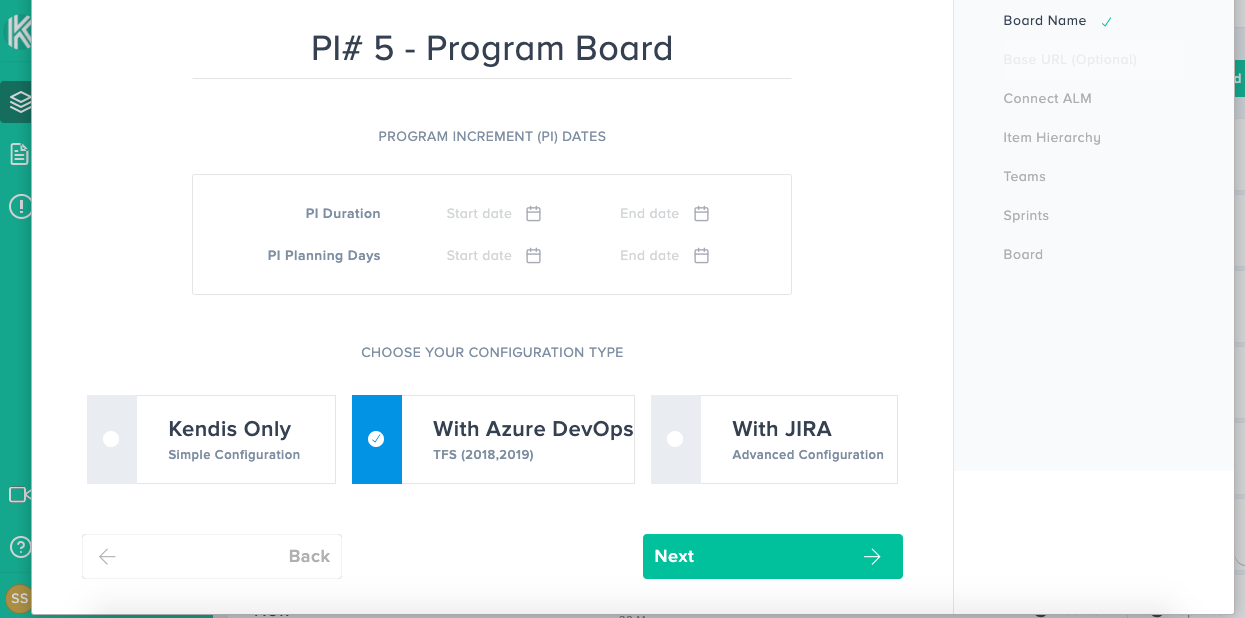This screenshot has width=1245, height=618.
Task: Open calendar for PI Duration end date
Action: pyautogui.click(x=701, y=214)
